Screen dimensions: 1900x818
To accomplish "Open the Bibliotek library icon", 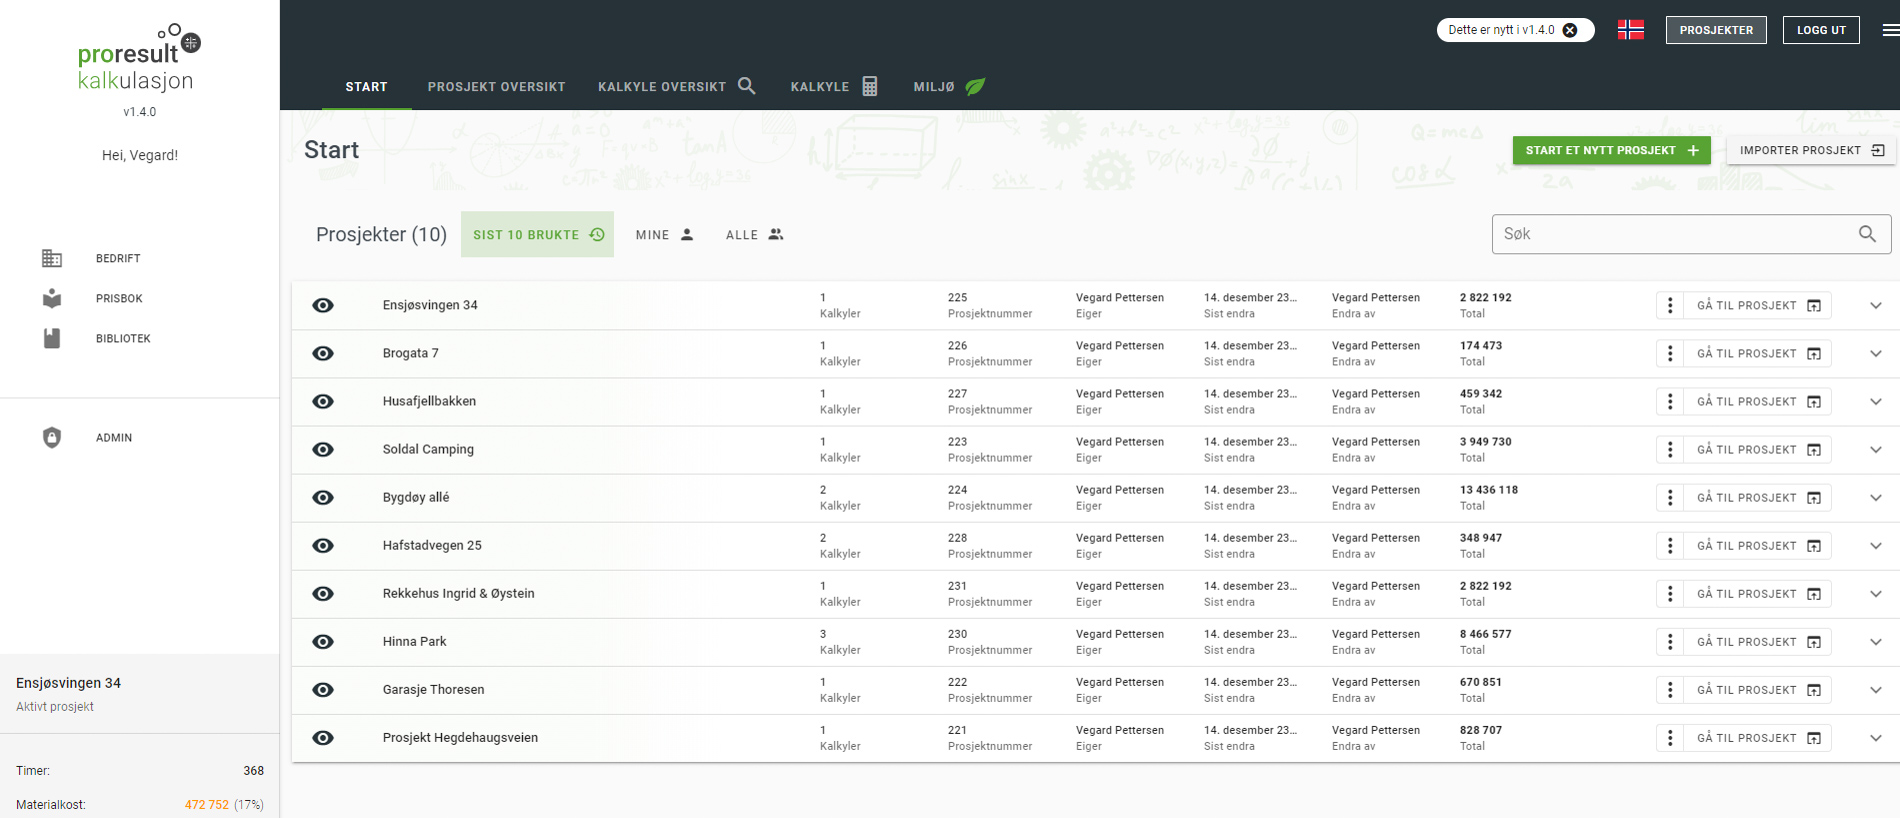I will click(52, 338).
